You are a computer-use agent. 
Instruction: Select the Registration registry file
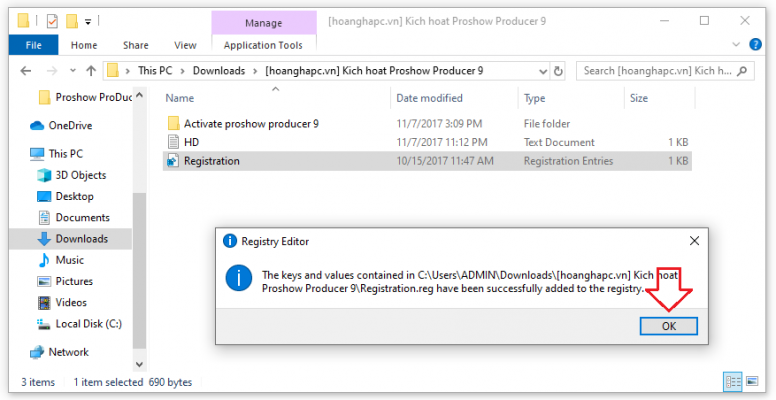coord(211,160)
